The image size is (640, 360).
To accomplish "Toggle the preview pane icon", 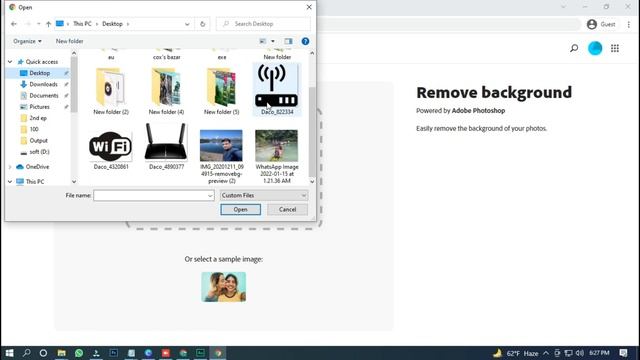I will click(288, 41).
